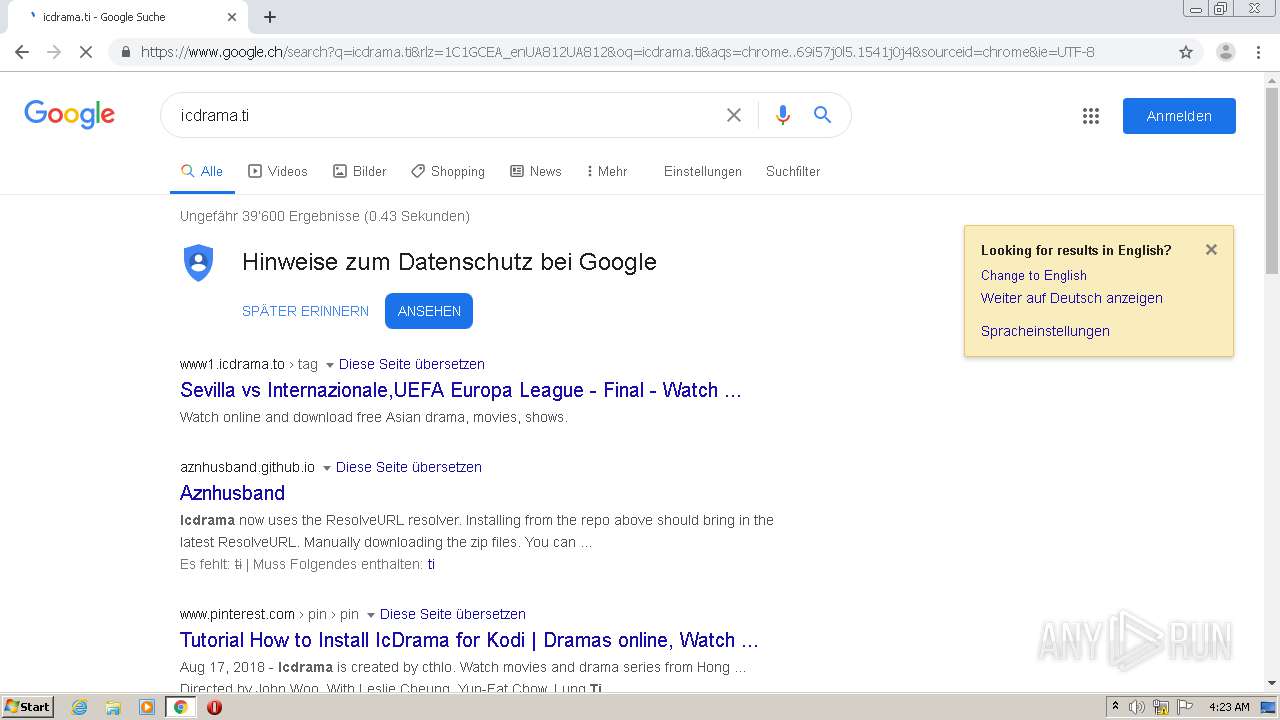Translate the www1.icdrama.to result page
The image size is (1280, 720).
(x=412, y=364)
